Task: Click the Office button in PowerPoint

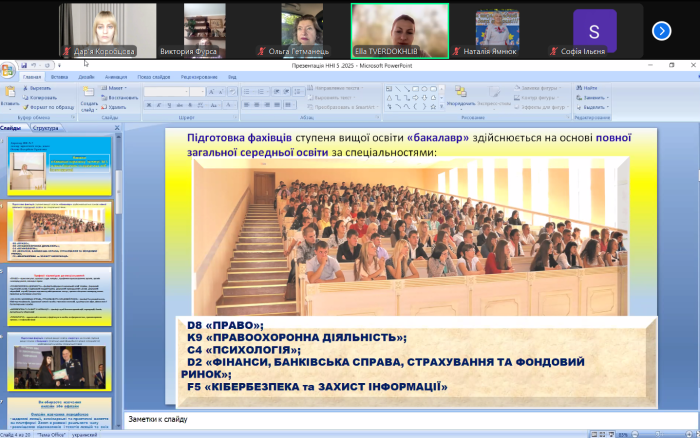Action: pyautogui.click(x=9, y=69)
